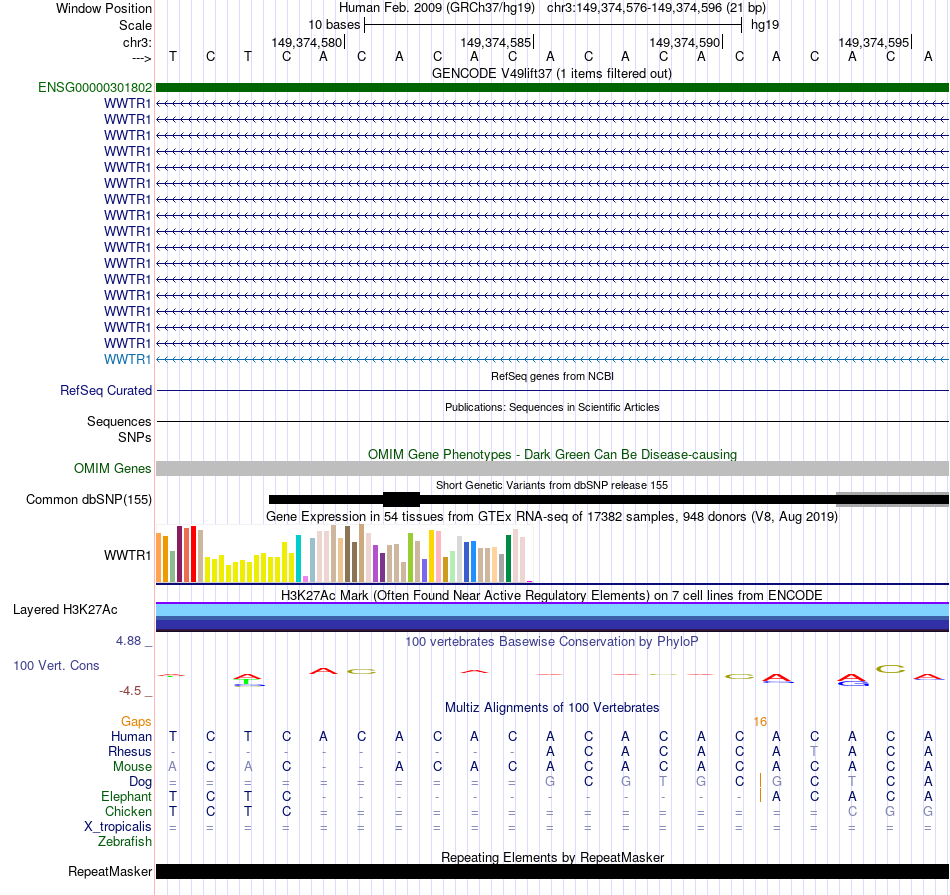This screenshot has height=895, width=950.
Task: Click the gray OMIM Genes bar
Action: (x=552, y=468)
